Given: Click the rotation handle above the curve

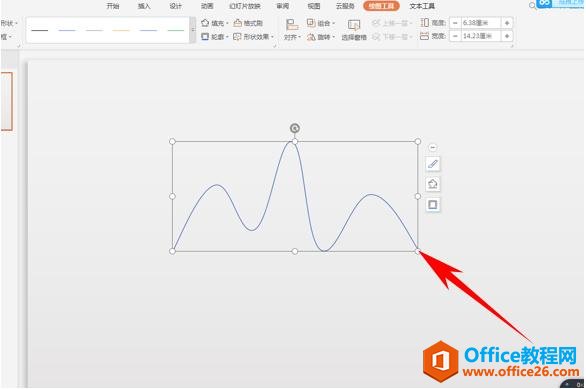Looking at the screenshot, I should click(295, 129).
